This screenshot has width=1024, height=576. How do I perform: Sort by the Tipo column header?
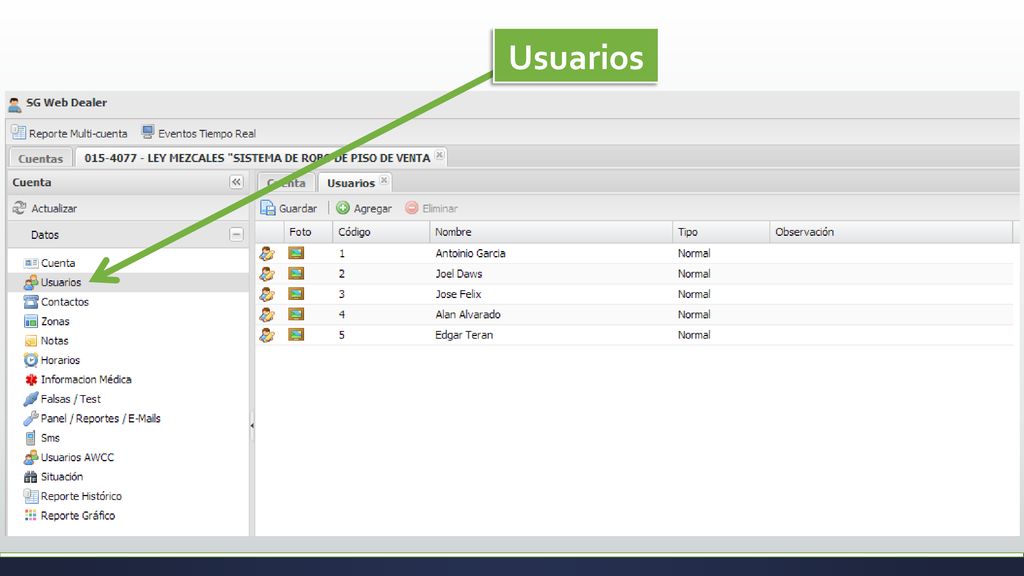pos(721,232)
